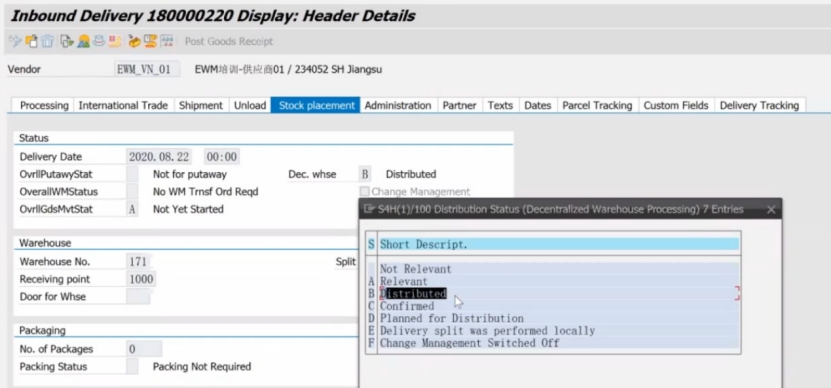Screen dimensions: 831x388
Task: Switch to the Unload tab
Action: pos(250,105)
